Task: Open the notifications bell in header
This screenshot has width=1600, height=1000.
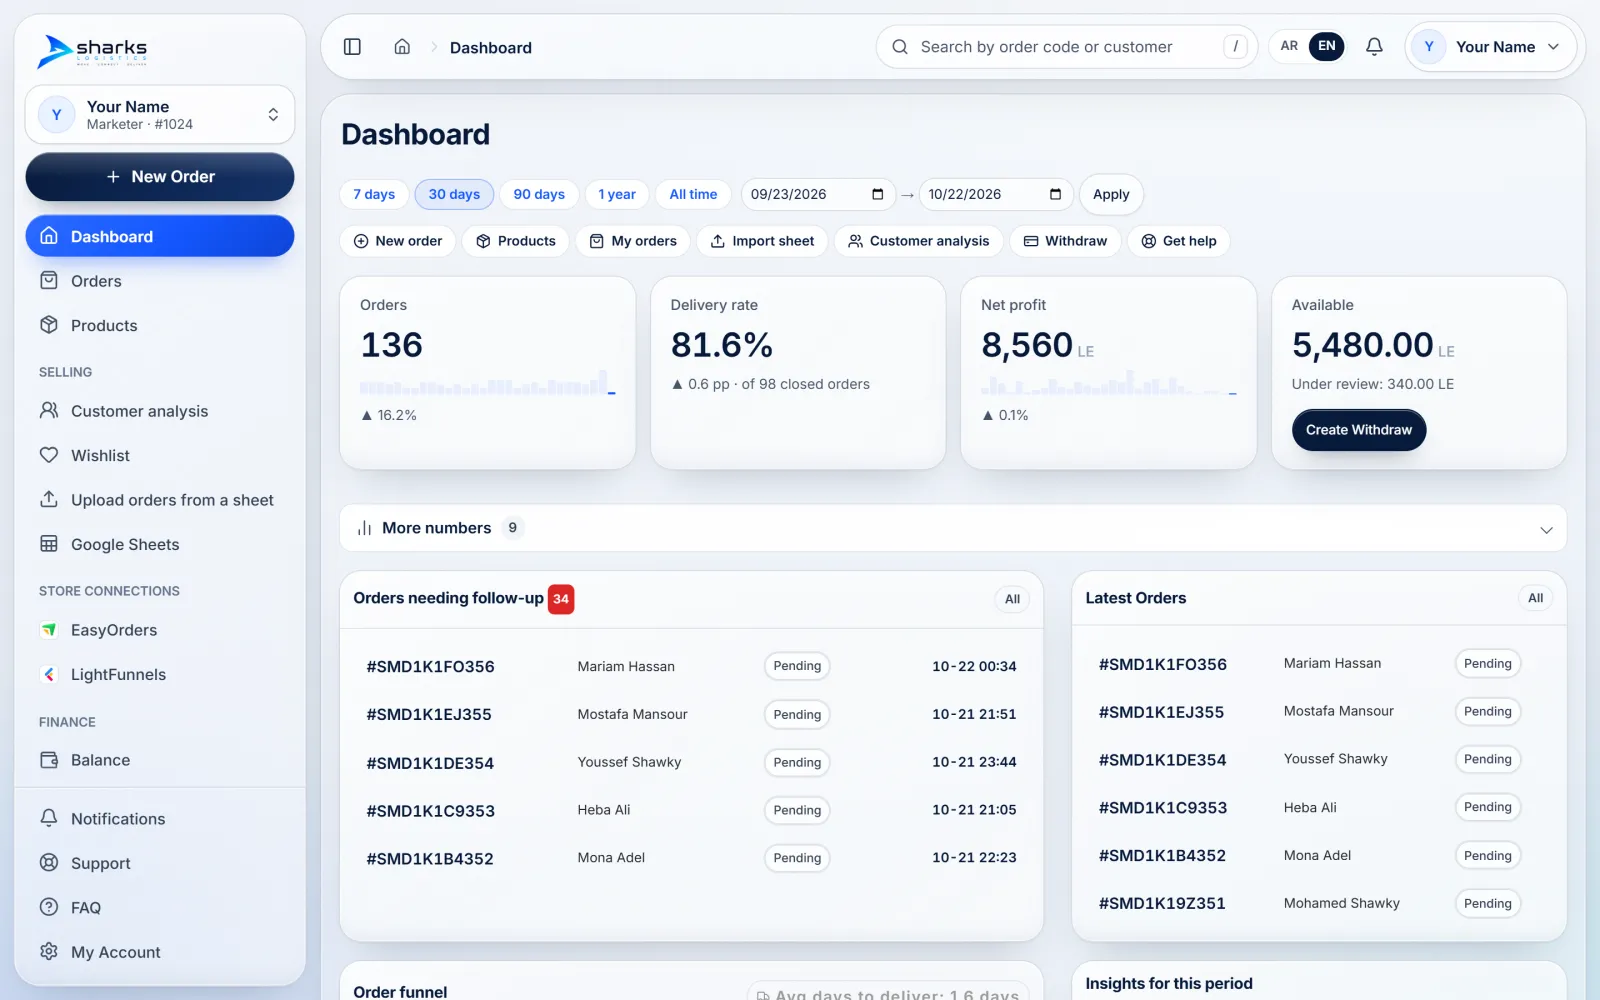Action: click(x=1375, y=47)
